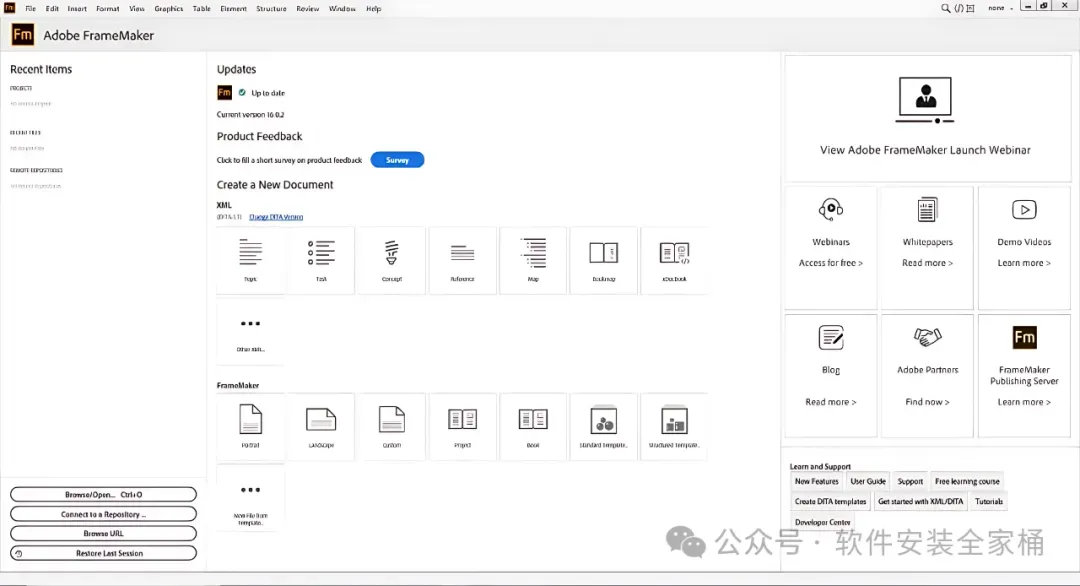Open the Free learning course link
The width and height of the screenshot is (1080, 586).
click(967, 481)
